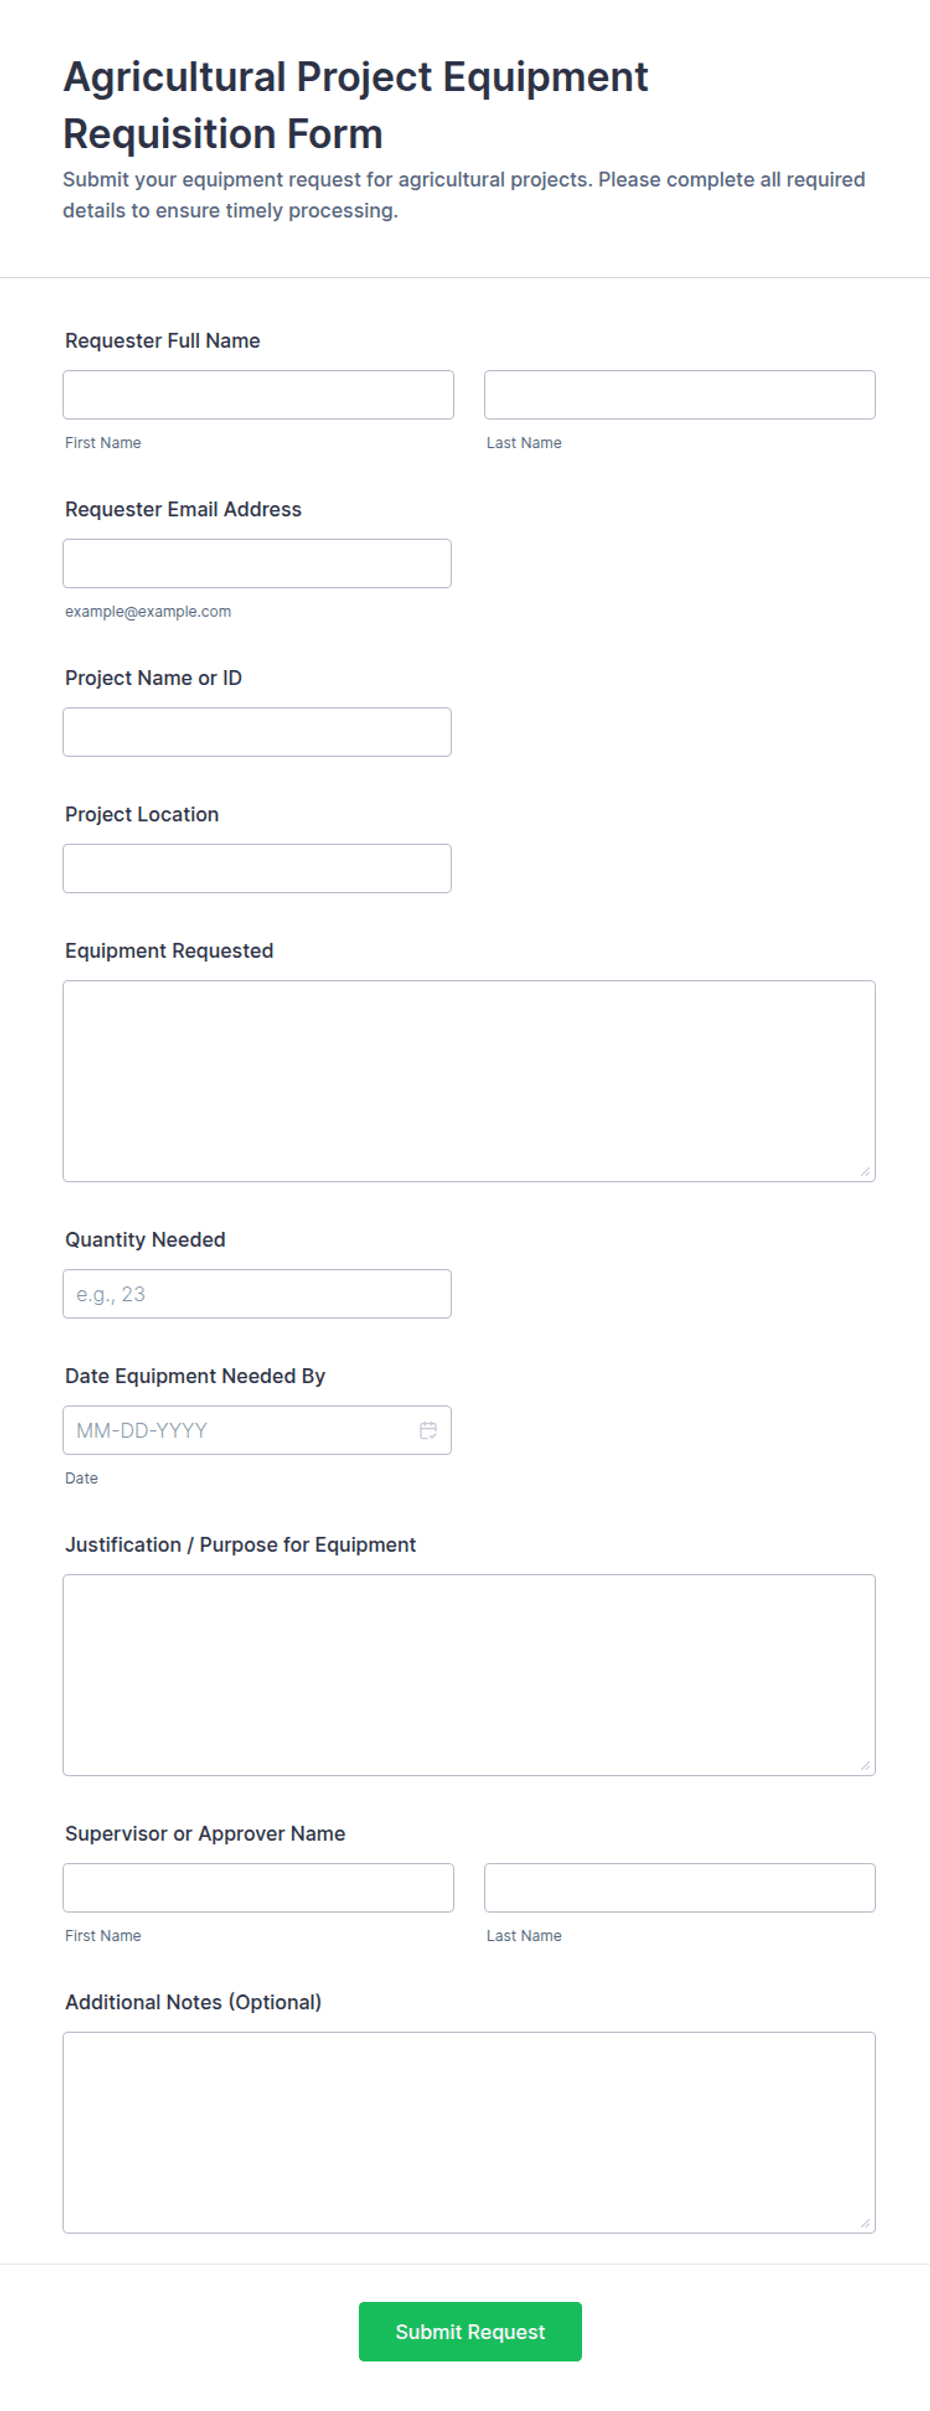Viewport: 930px width, 2411px height.
Task: Click inside the Justification / Purpose text area
Action: 469,1675
